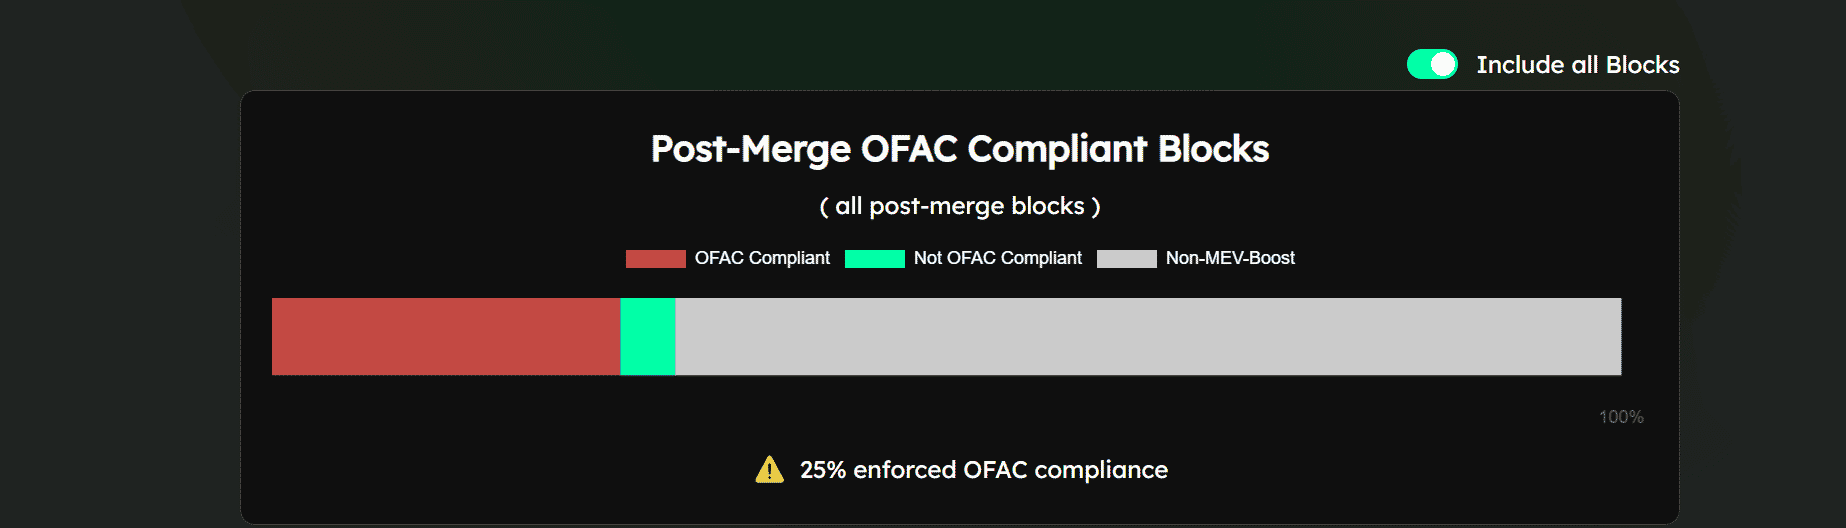Click the gray Non-MEV-Boost legend swatch
The image size is (1846, 528).
tap(1127, 259)
